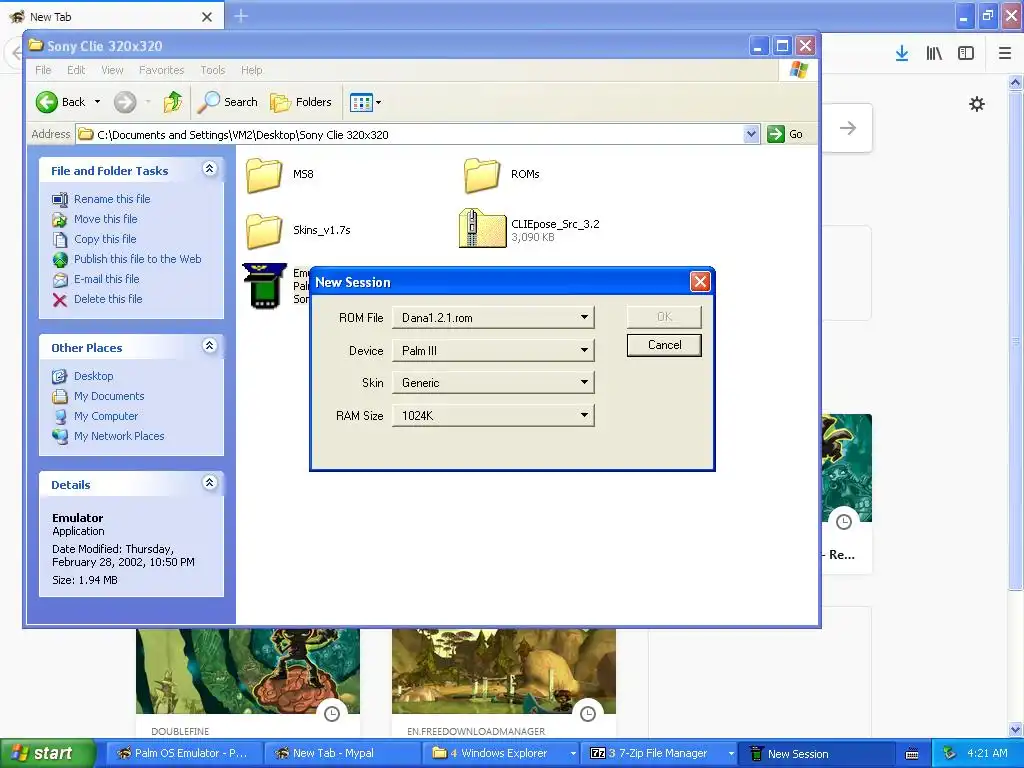Screen dimensions: 1024x768
Task: Open the File menu
Action: (x=43, y=70)
